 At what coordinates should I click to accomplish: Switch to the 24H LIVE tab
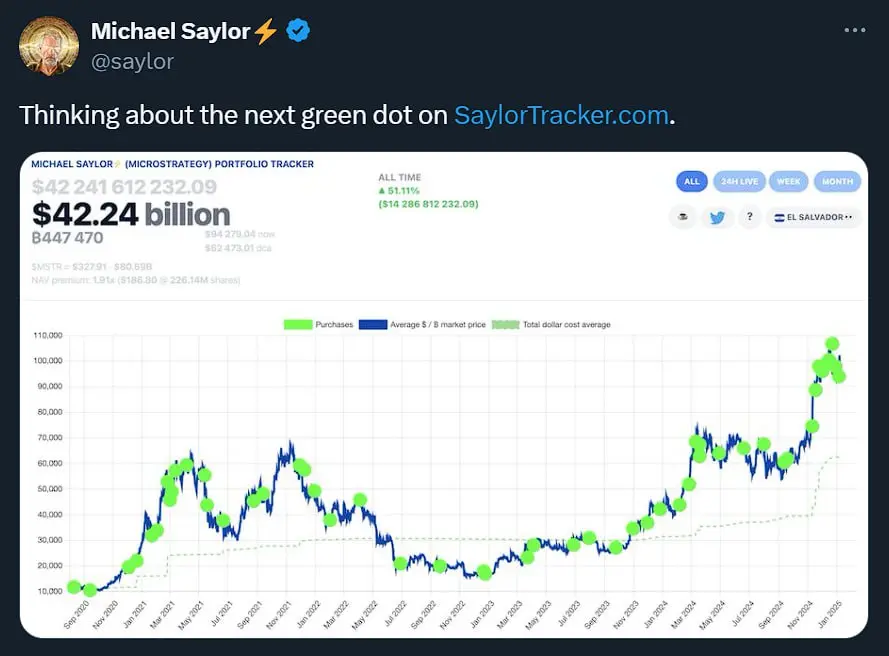739,181
